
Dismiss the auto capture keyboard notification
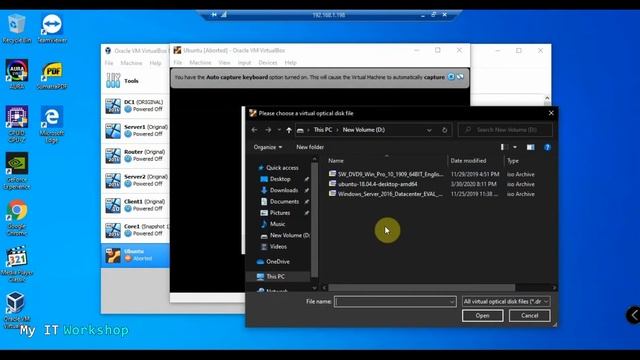[x=451, y=77]
